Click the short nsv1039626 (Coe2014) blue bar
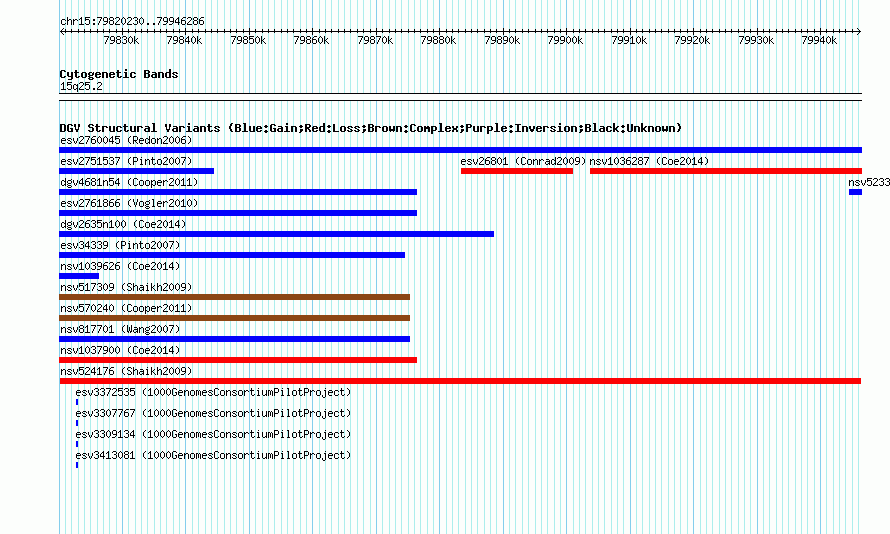This screenshot has height=534, width=890. (x=79, y=276)
